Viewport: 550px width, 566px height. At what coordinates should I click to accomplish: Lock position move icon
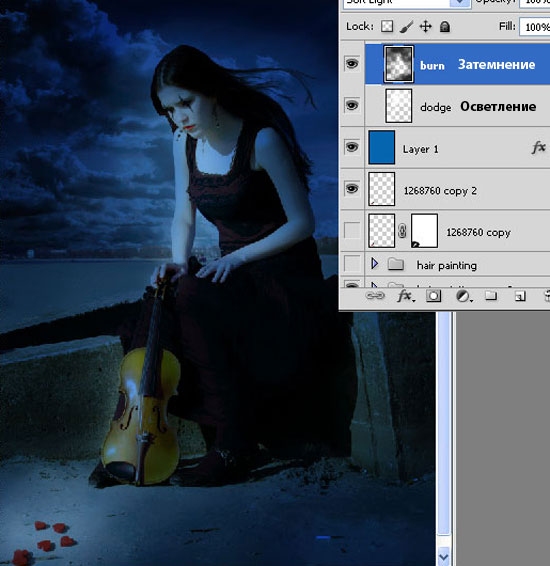point(425,27)
